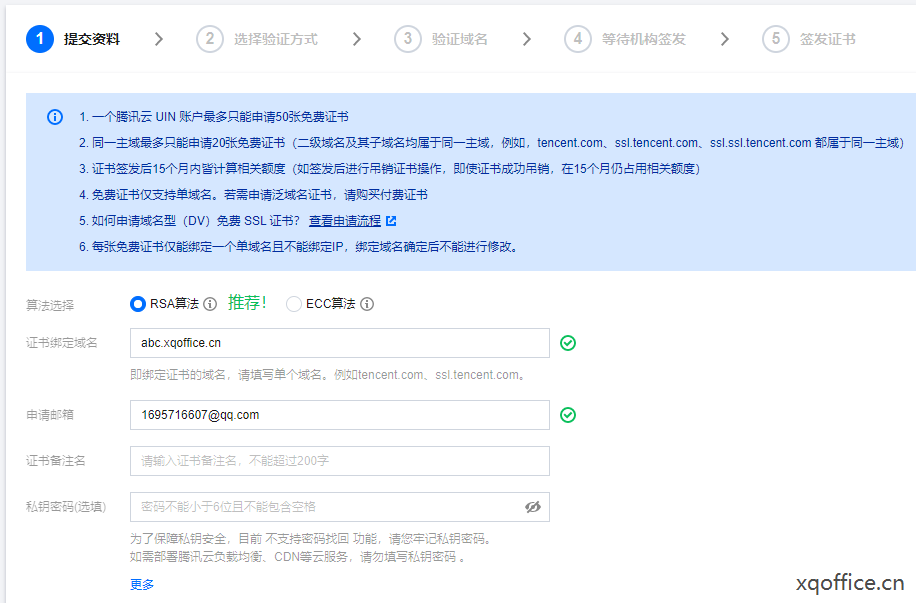Click green checkmark beside domain field

tap(568, 343)
